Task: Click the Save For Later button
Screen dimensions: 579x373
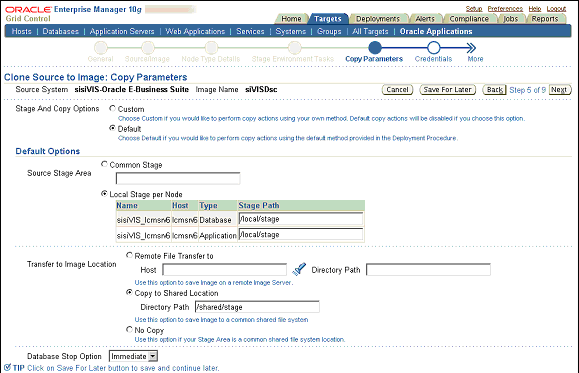Action: click(448, 90)
